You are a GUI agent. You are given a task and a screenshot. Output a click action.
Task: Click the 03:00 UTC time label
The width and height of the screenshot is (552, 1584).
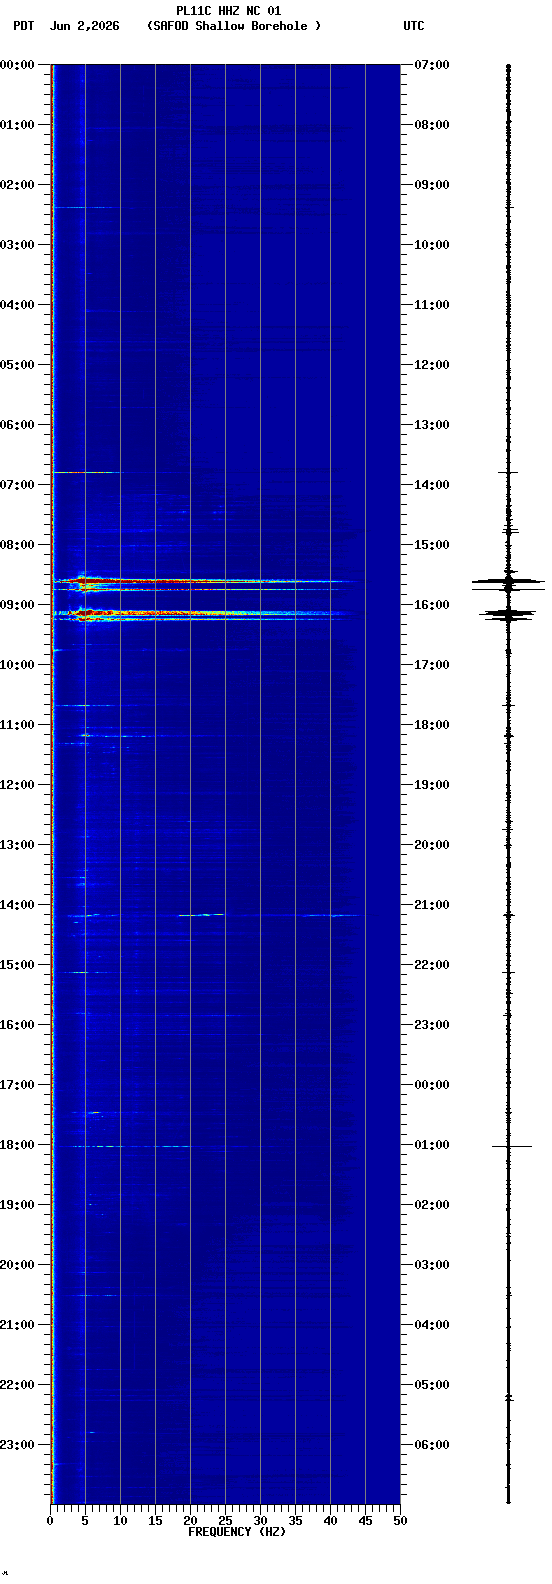point(432,1265)
